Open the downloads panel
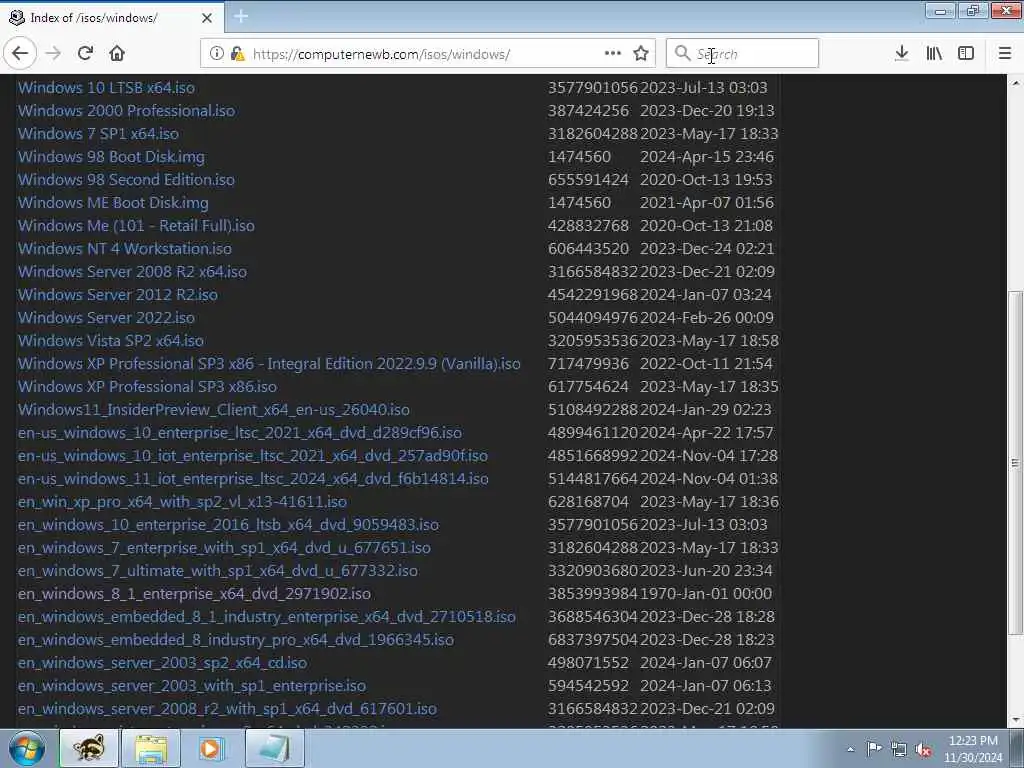1024x768 pixels. (x=901, y=53)
